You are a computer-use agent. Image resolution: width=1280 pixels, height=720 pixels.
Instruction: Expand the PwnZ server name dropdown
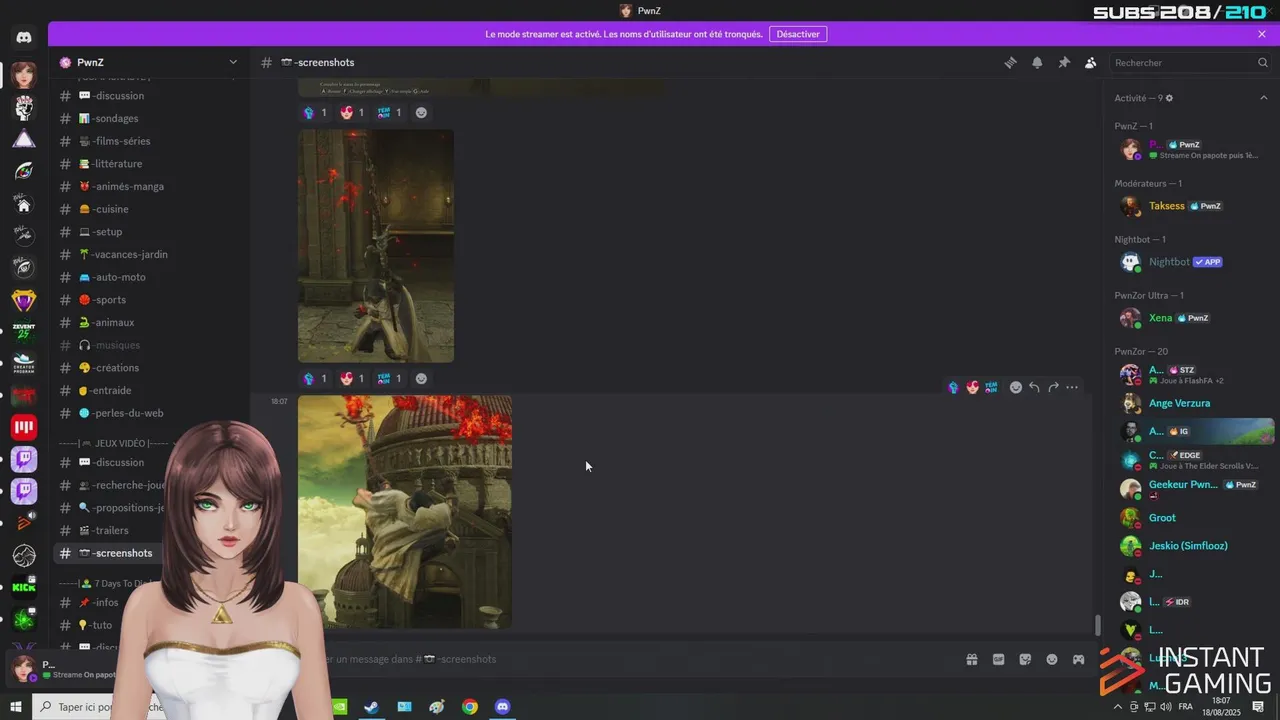click(233, 62)
